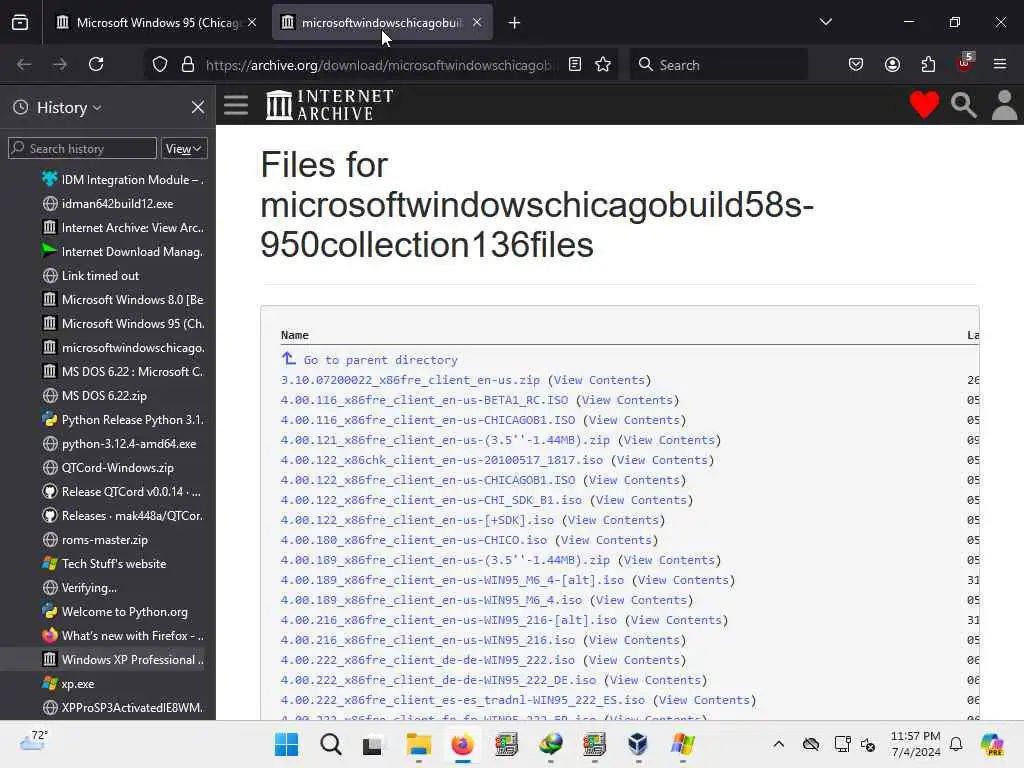Close the Microsoft Windows 95 tab
Screen dimensions: 1024x768
252,22
